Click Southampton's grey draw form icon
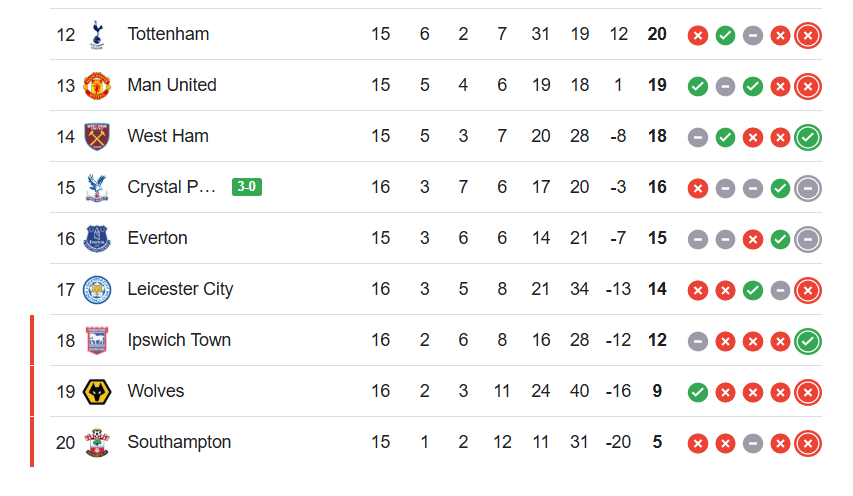 pyautogui.click(x=753, y=443)
